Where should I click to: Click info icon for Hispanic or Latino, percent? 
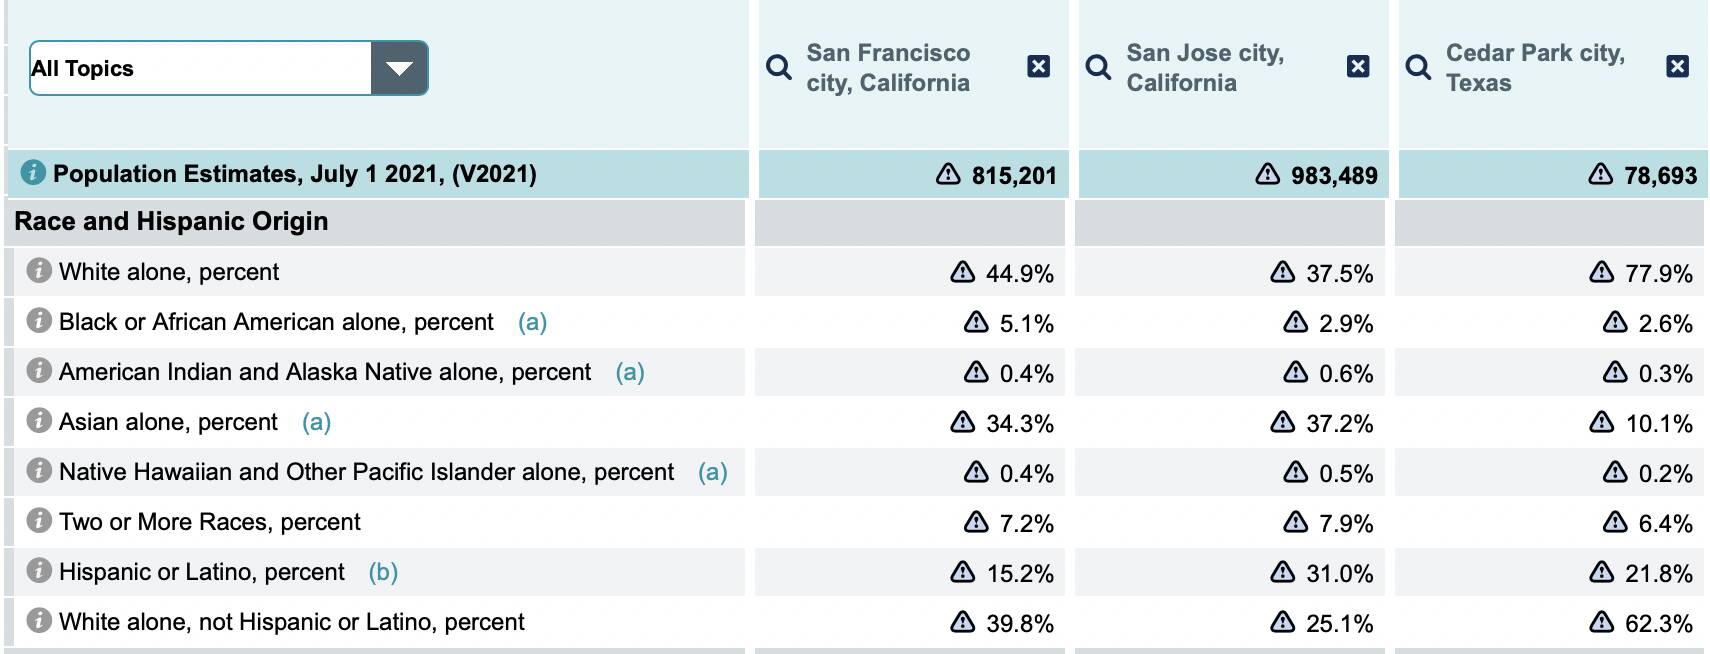click(x=39, y=570)
